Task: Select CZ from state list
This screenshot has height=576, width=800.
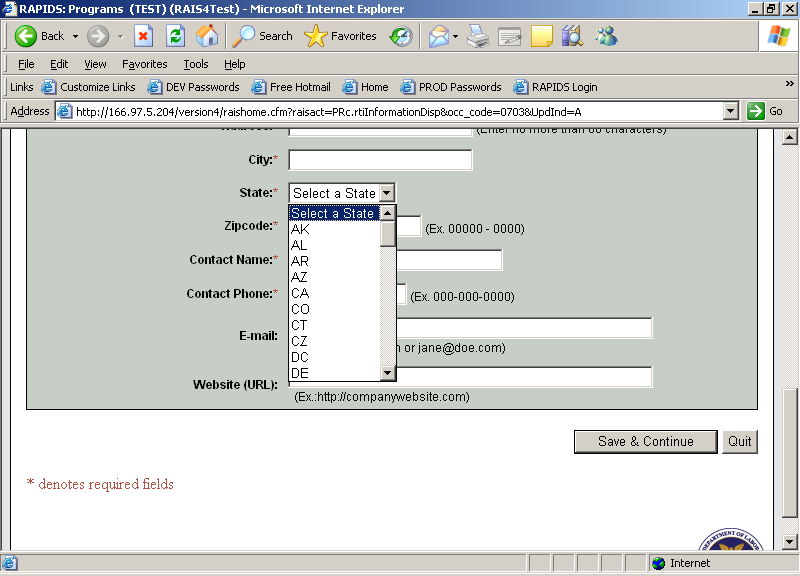Action: (335, 341)
